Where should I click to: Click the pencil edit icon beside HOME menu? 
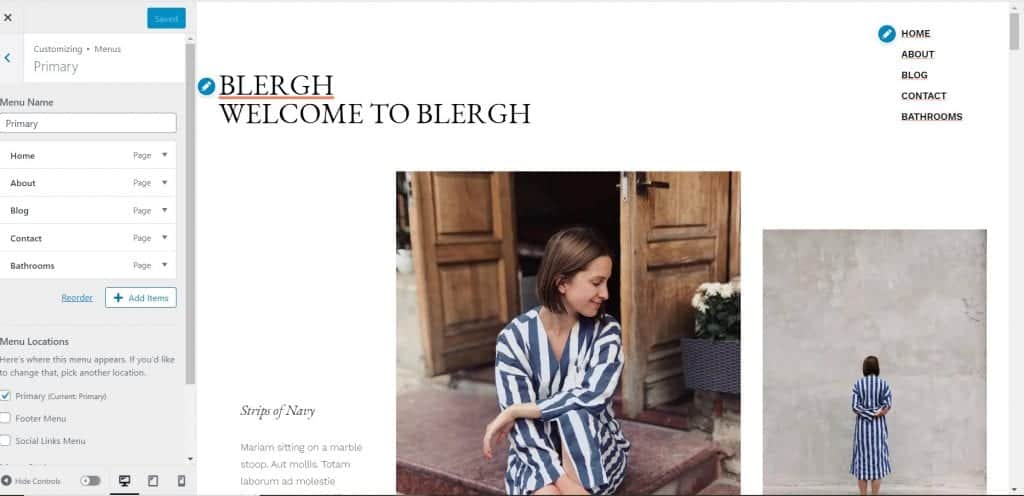(887, 34)
